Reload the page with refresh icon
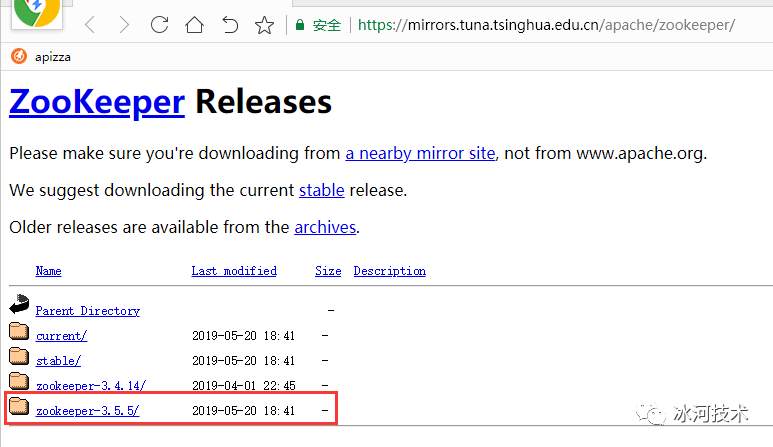The image size is (773, 447). click(159, 25)
